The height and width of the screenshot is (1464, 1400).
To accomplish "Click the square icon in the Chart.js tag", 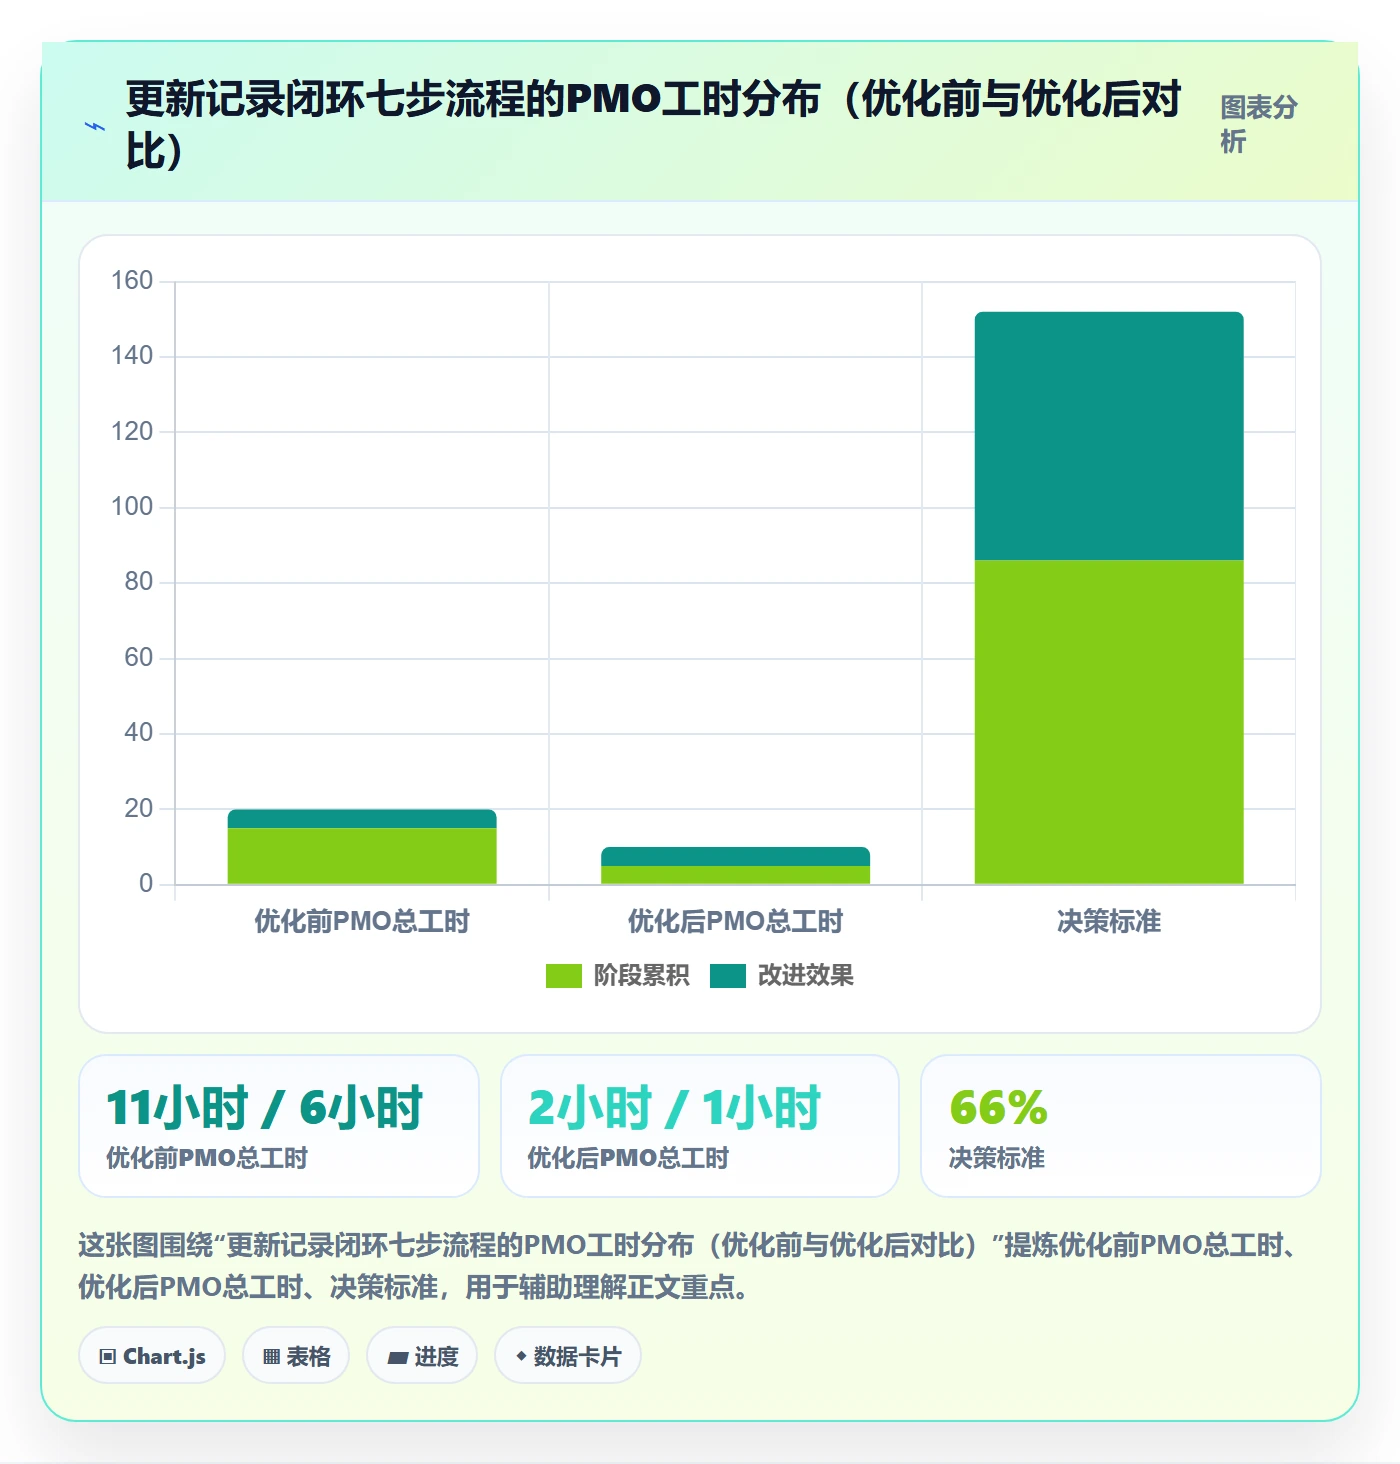I will tap(108, 1357).
